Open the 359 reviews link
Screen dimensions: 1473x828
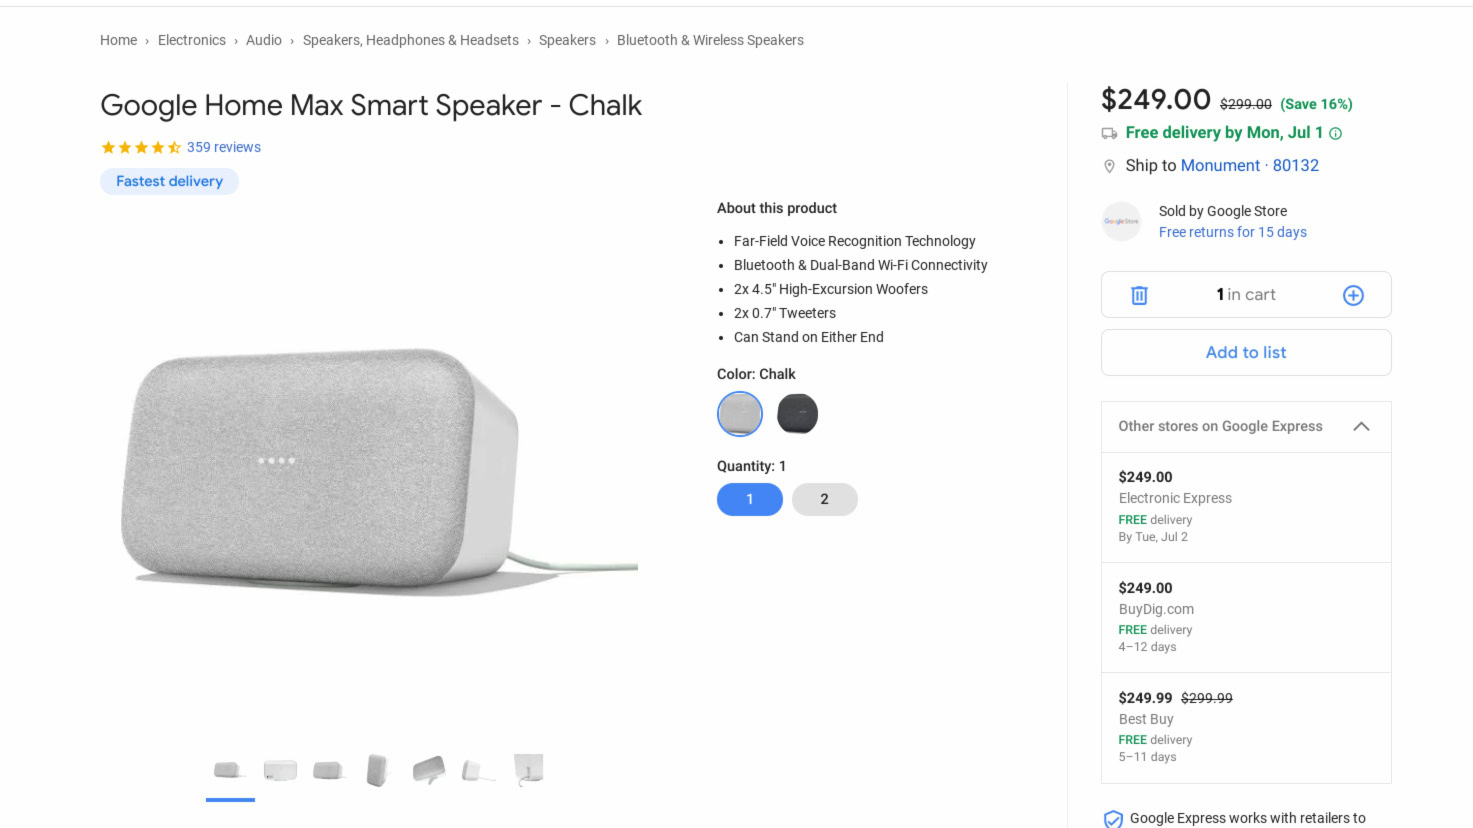pos(224,147)
